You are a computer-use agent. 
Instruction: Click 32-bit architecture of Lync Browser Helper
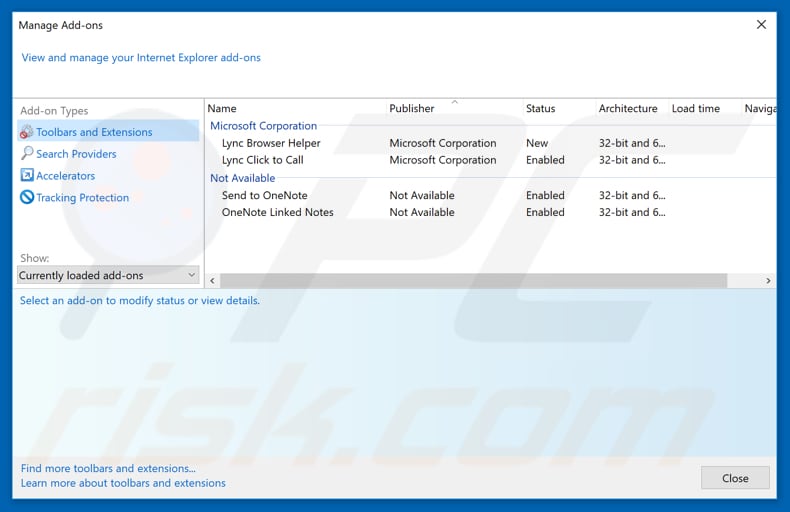[632, 143]
